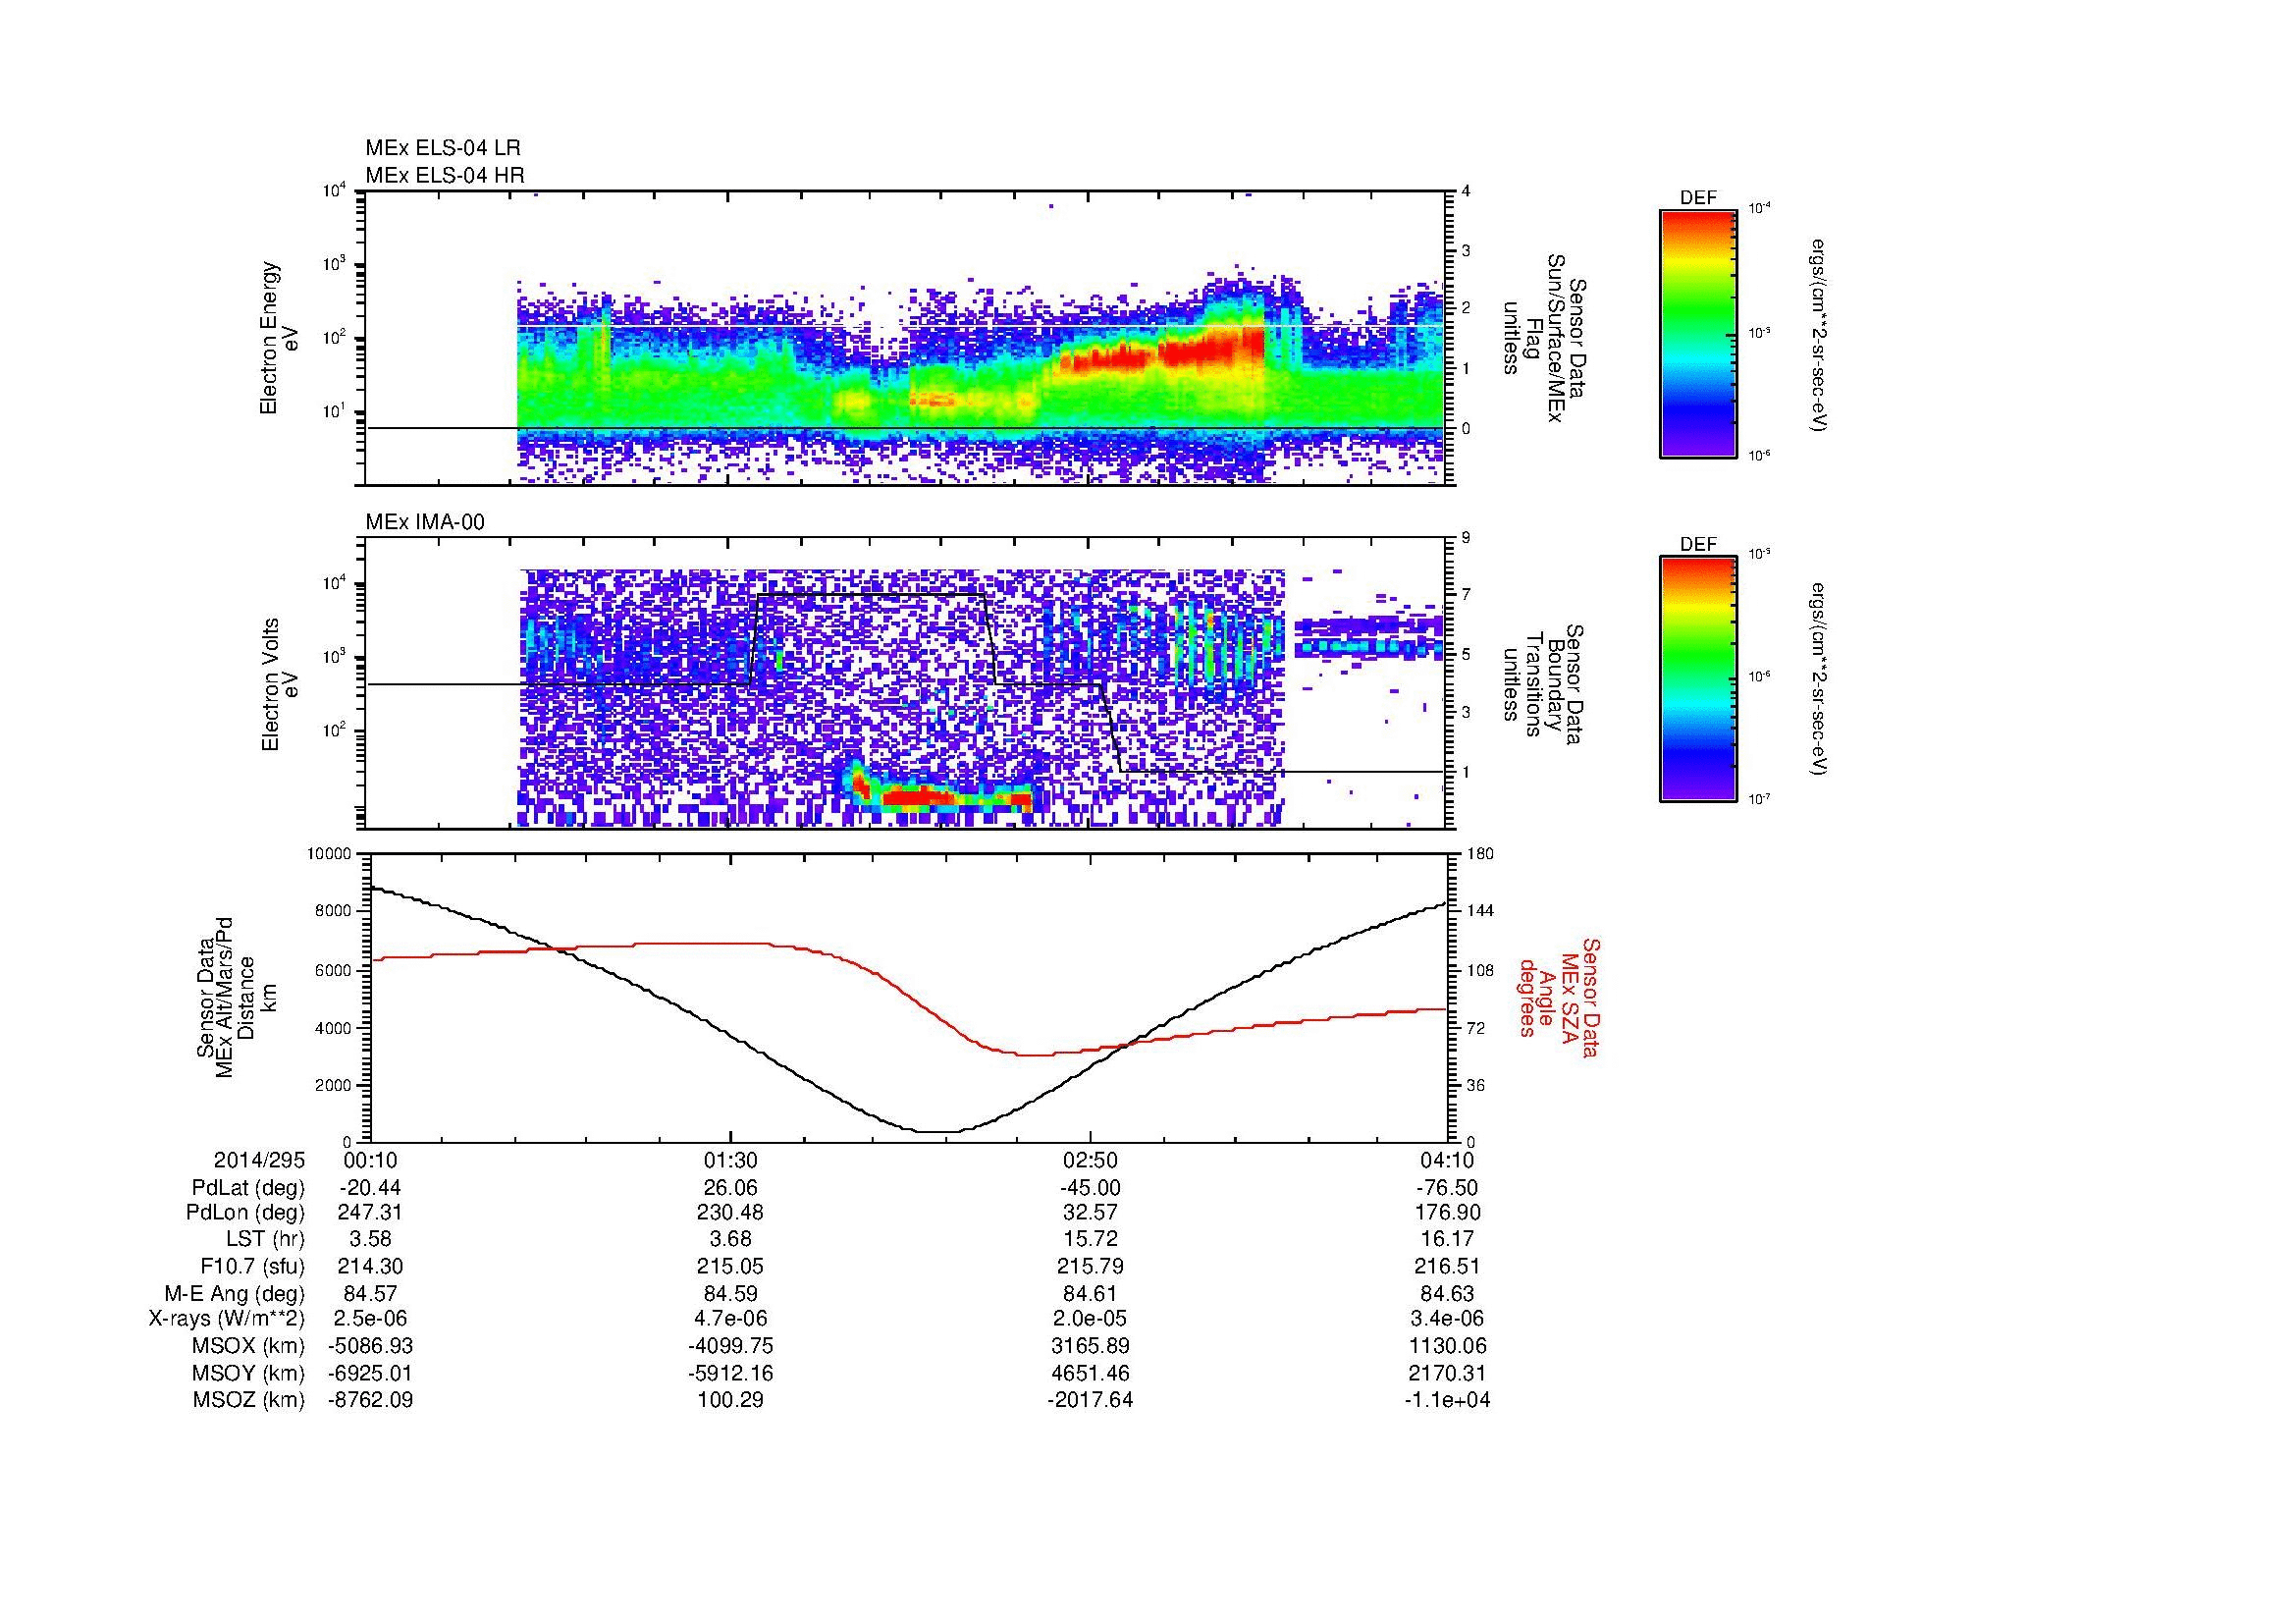Click the 'Sun/Surface/MEx Flag unitless' axis label

pos(1546,338)
